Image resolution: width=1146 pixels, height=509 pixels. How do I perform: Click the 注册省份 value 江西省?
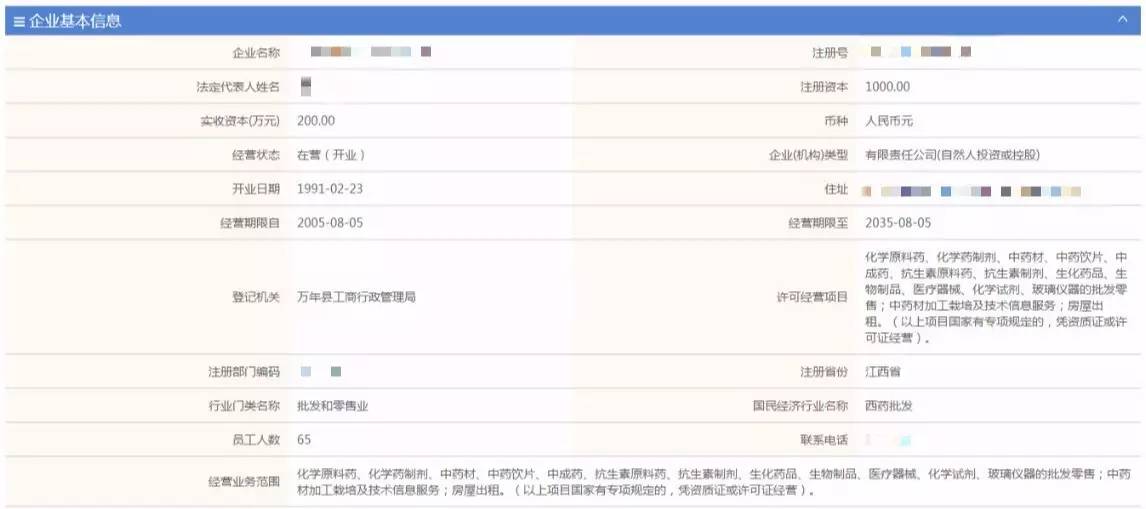pyautogui.click(x=883, y=372)
